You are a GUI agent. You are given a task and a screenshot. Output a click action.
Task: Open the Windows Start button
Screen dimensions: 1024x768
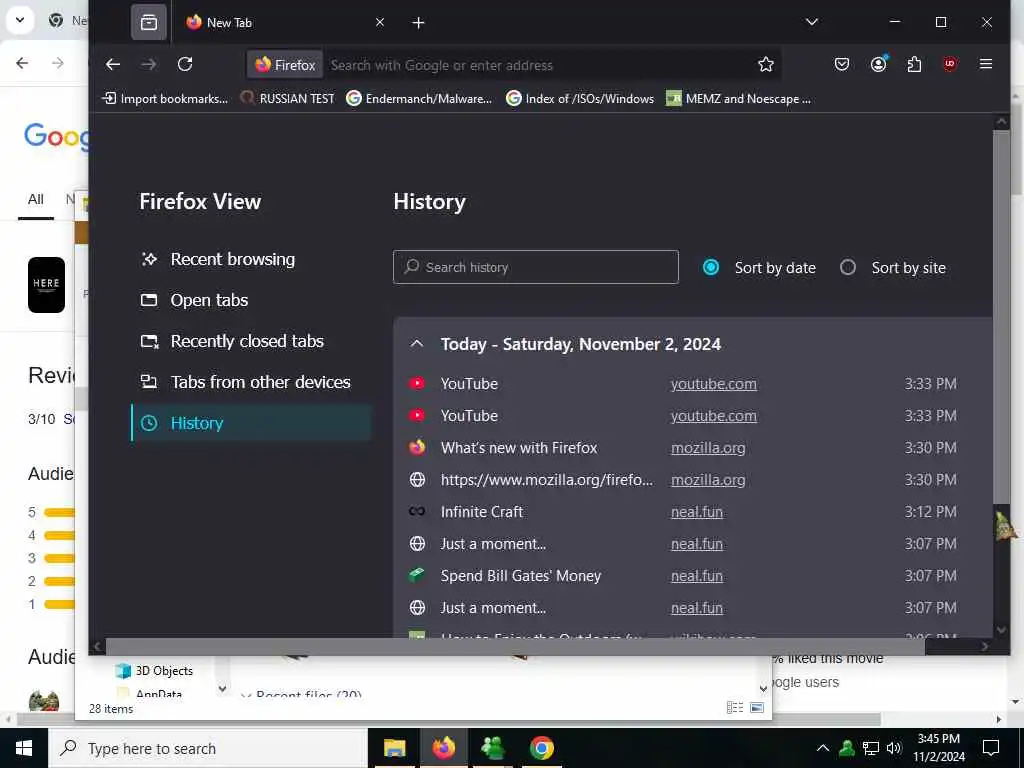[24, 748]
